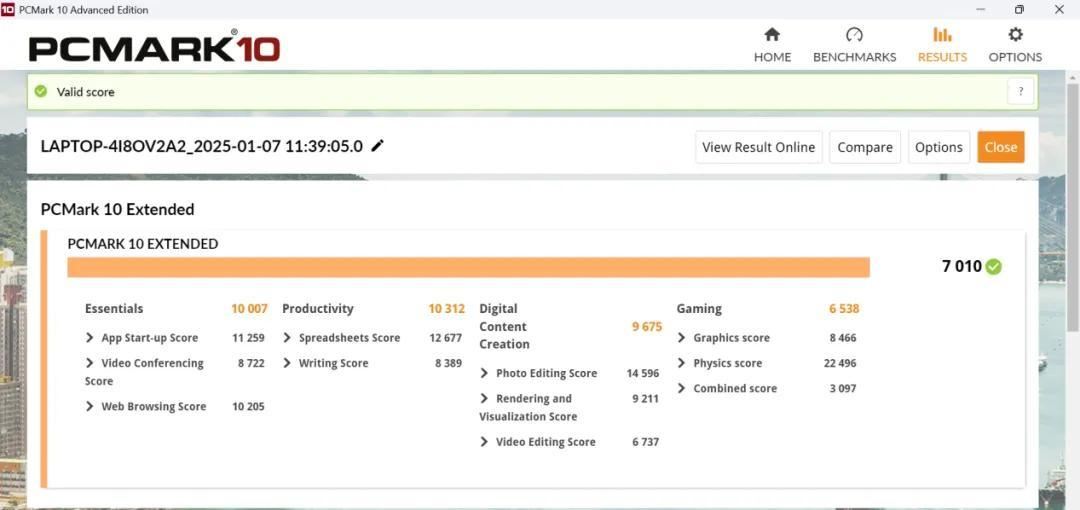The width and height of the screenshot is (1080, 510).
Task: Go to the Home tab icon
Action: coord(772,35)
